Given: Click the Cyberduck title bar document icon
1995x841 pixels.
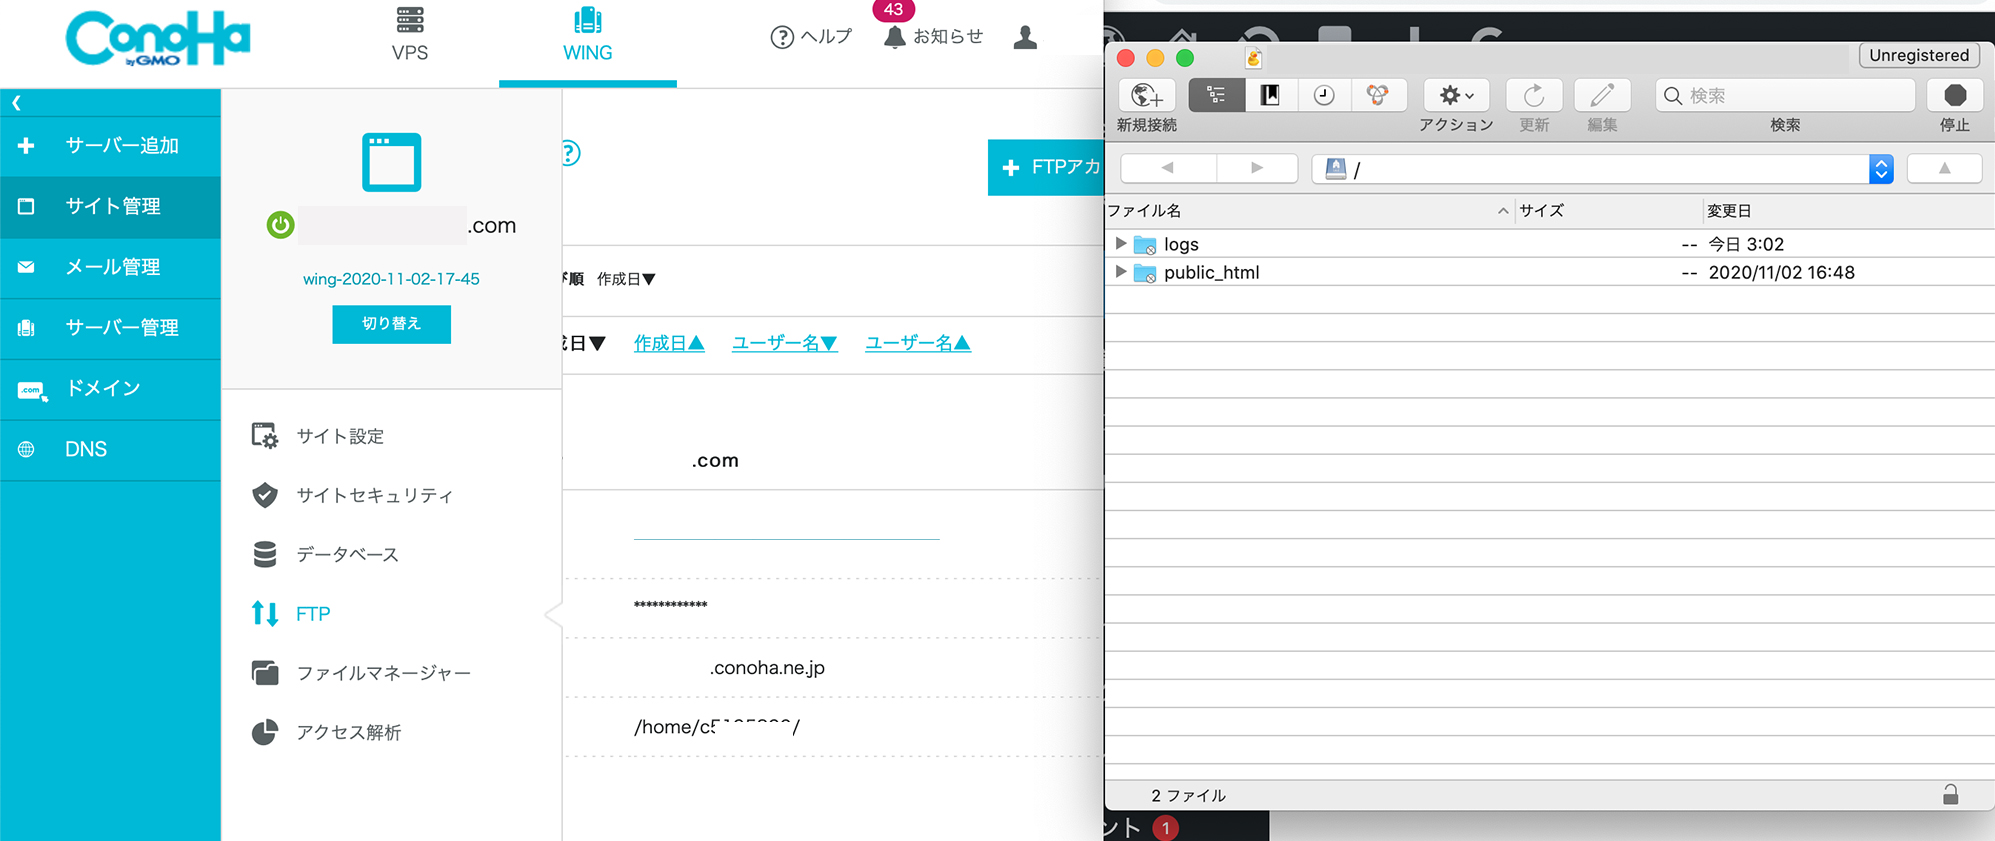Looking at the screenshot, I should click(1253, 58).
